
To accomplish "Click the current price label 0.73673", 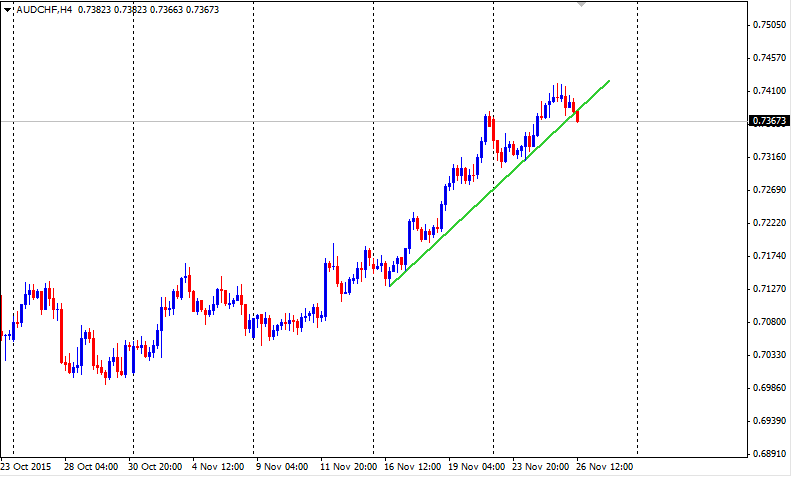I will (769, 121).
